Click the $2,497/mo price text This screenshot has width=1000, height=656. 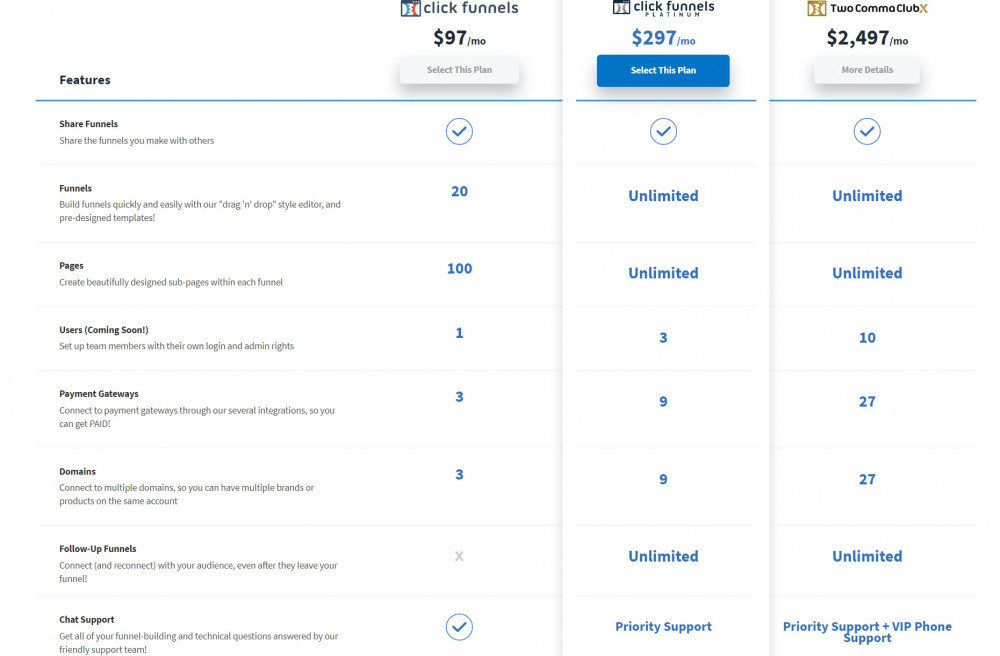click(867, 38)
